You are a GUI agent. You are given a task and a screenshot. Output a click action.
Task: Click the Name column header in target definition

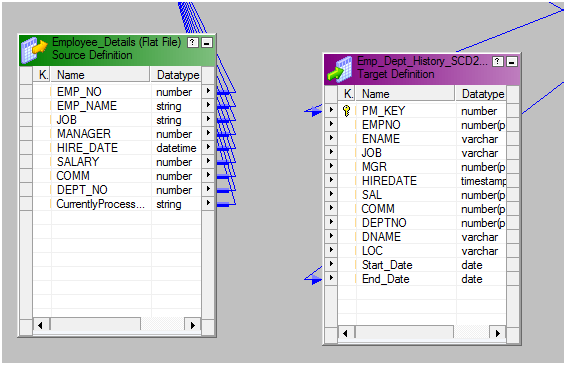tap(405, 94)
